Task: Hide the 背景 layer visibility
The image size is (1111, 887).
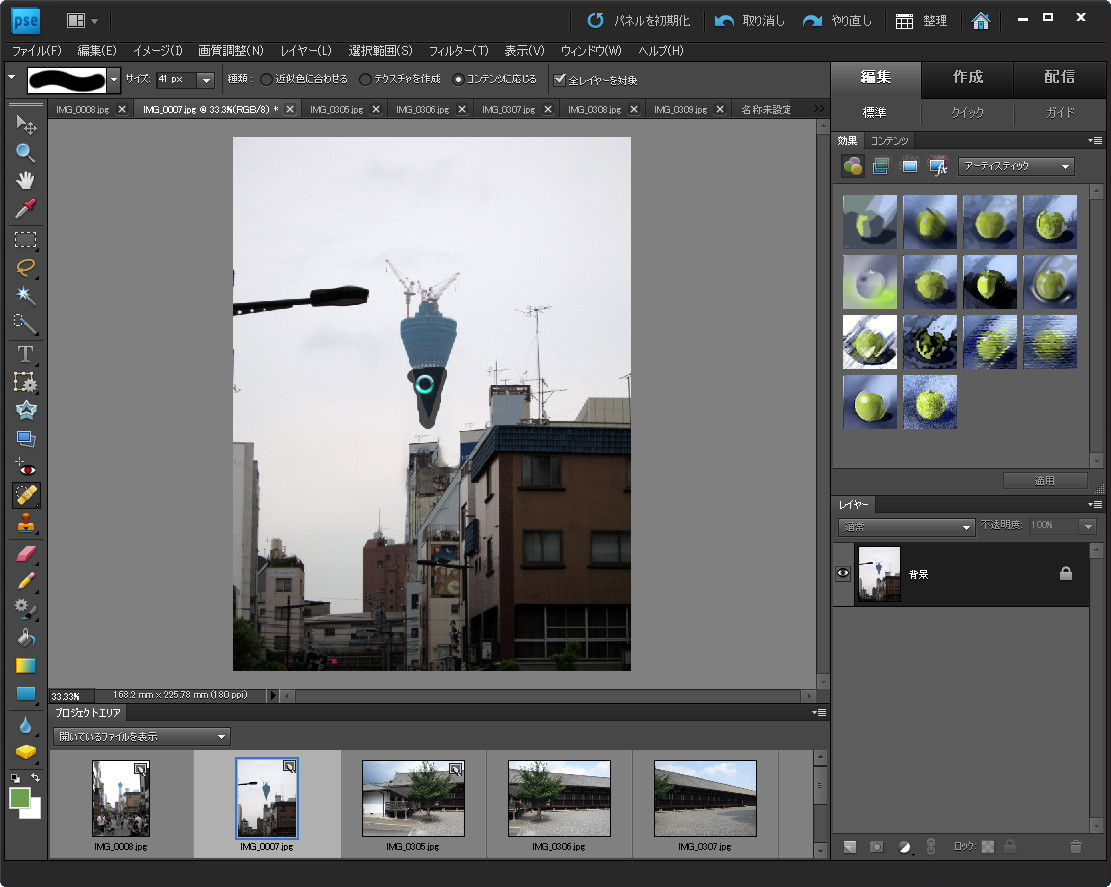Action: click(x=841, y=574)
